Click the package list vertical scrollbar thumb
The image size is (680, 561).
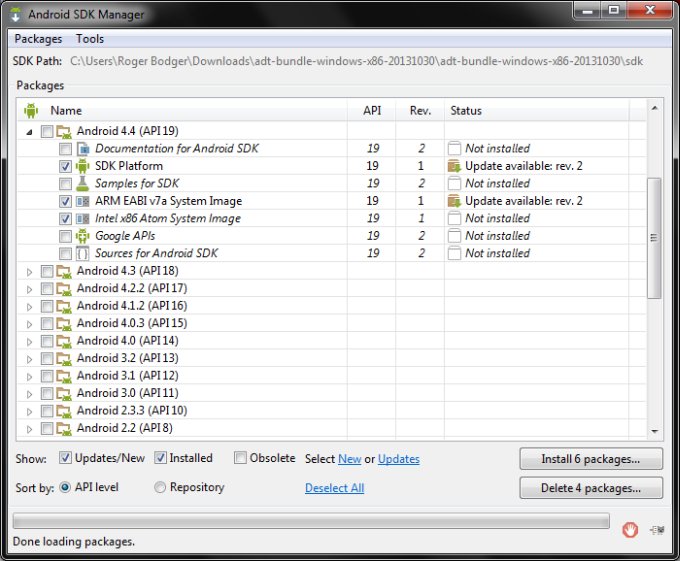(654, 238)
